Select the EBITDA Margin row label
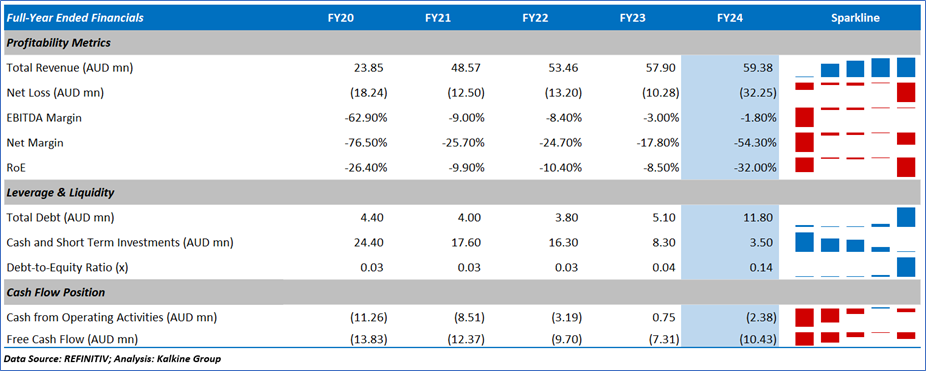This screenshot has height=371, width=926. point(44,118)
